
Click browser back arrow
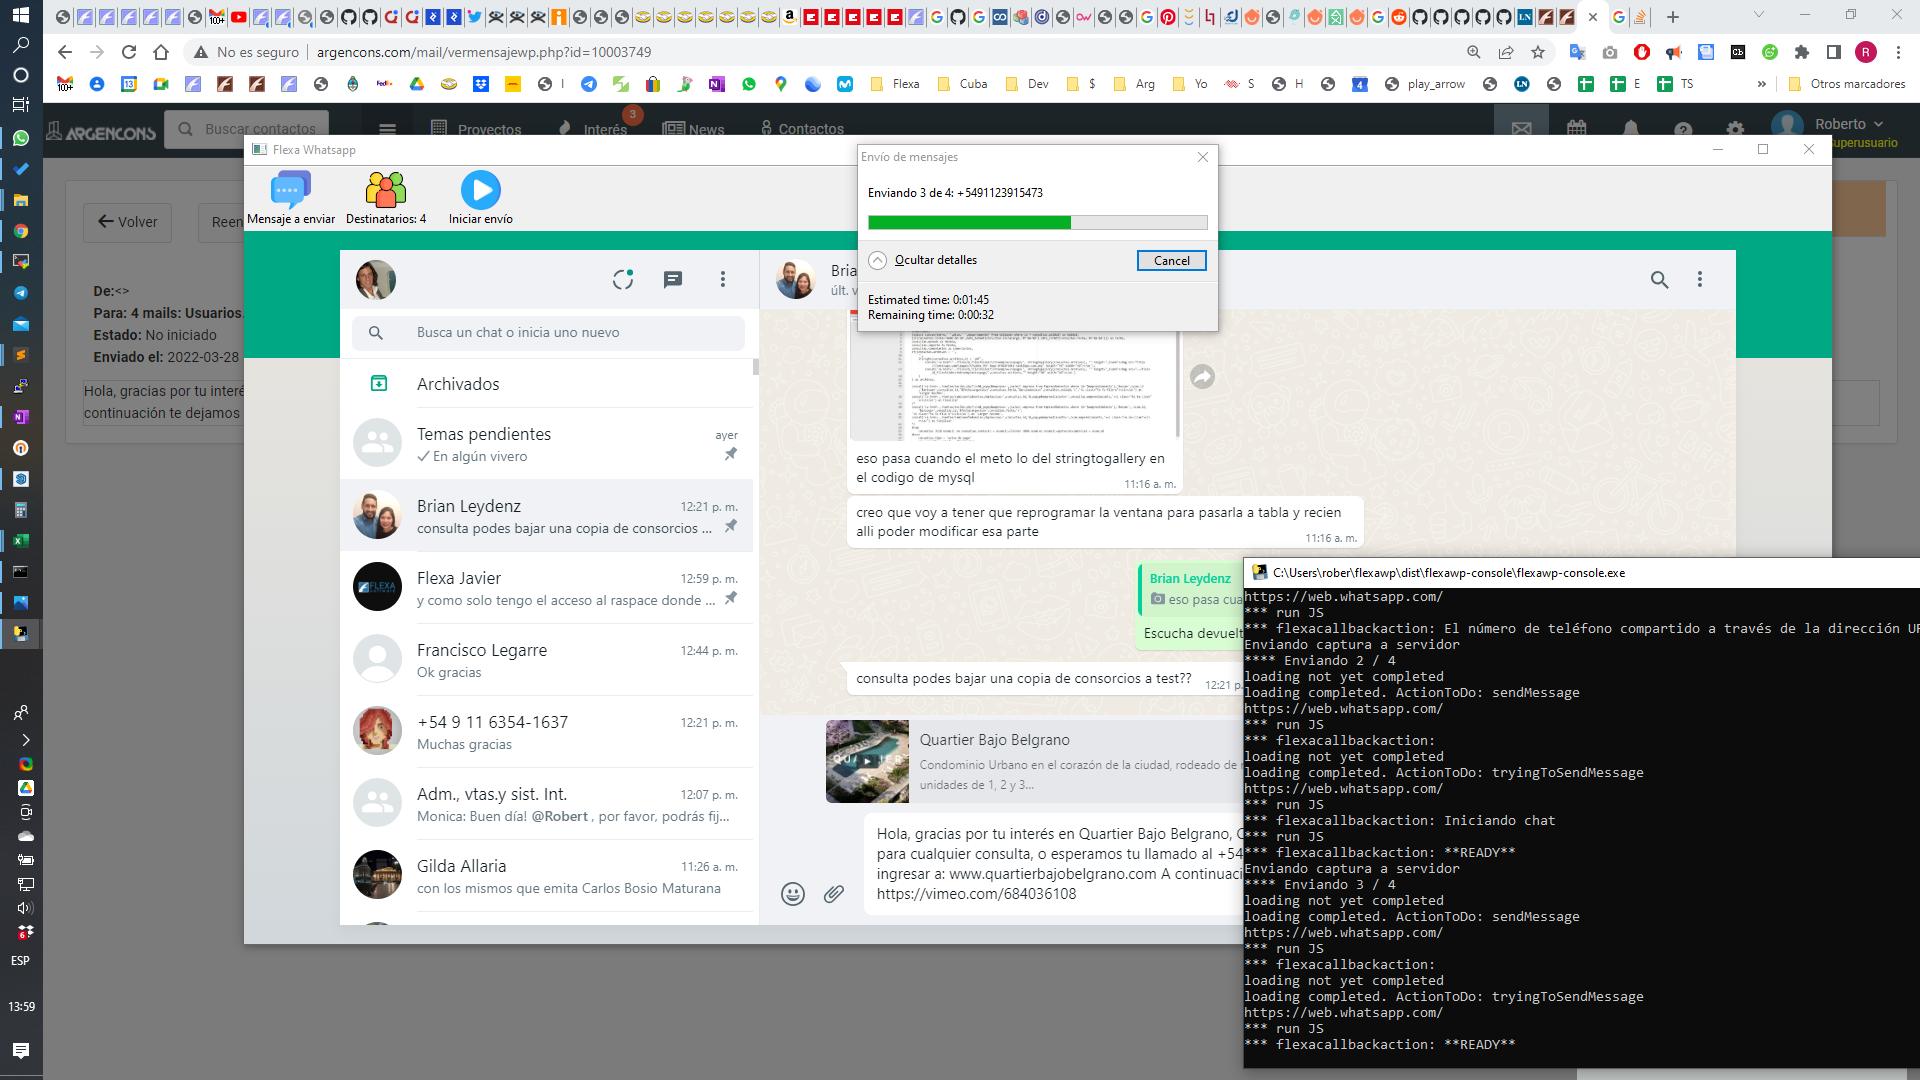coord(65,52)
